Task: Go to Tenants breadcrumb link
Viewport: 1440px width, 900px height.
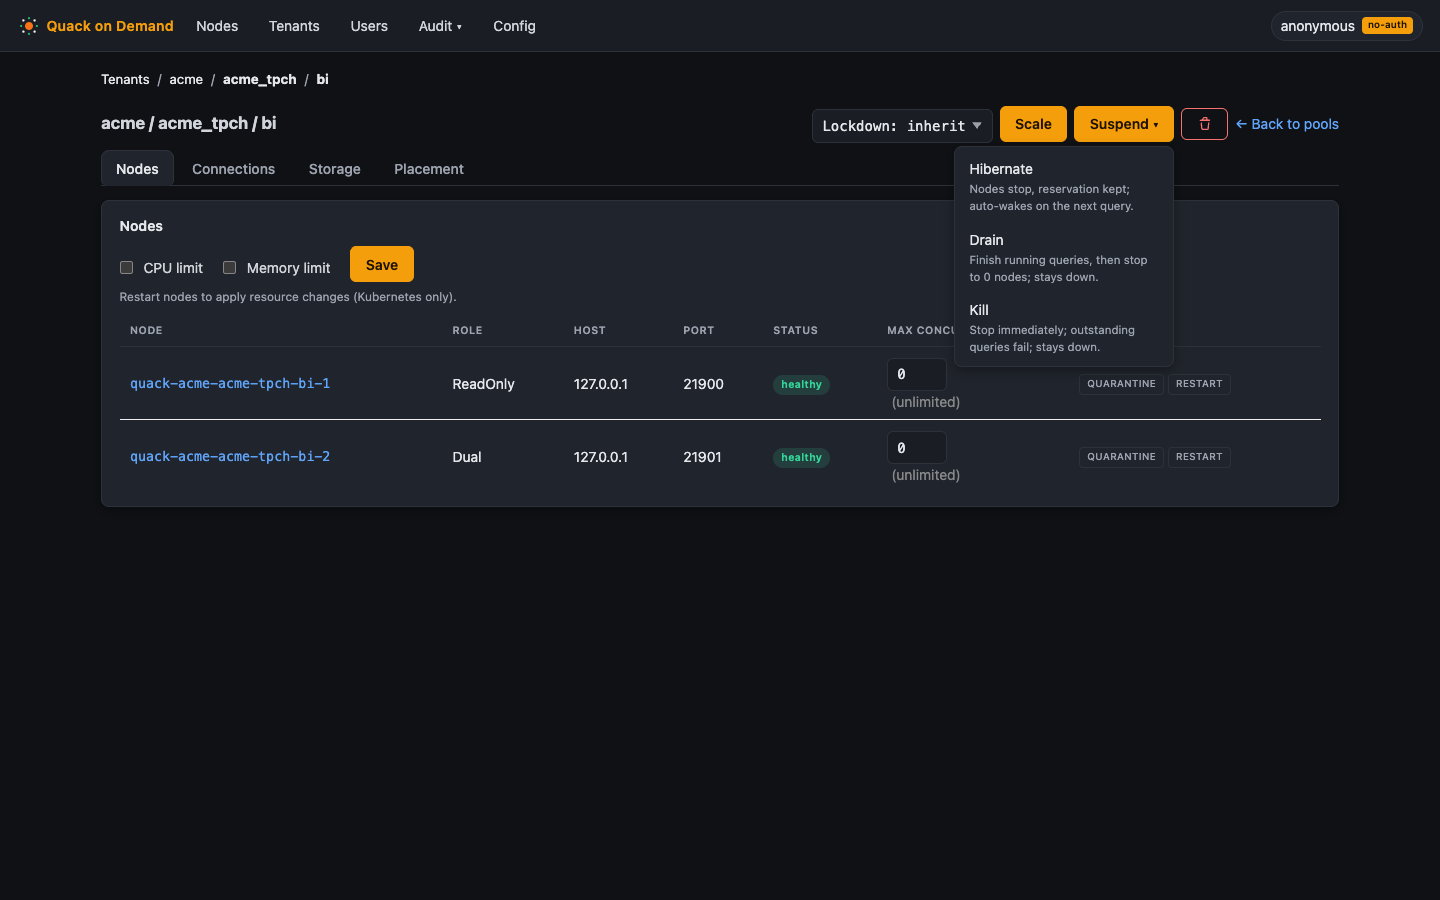Action: (125, 79)
